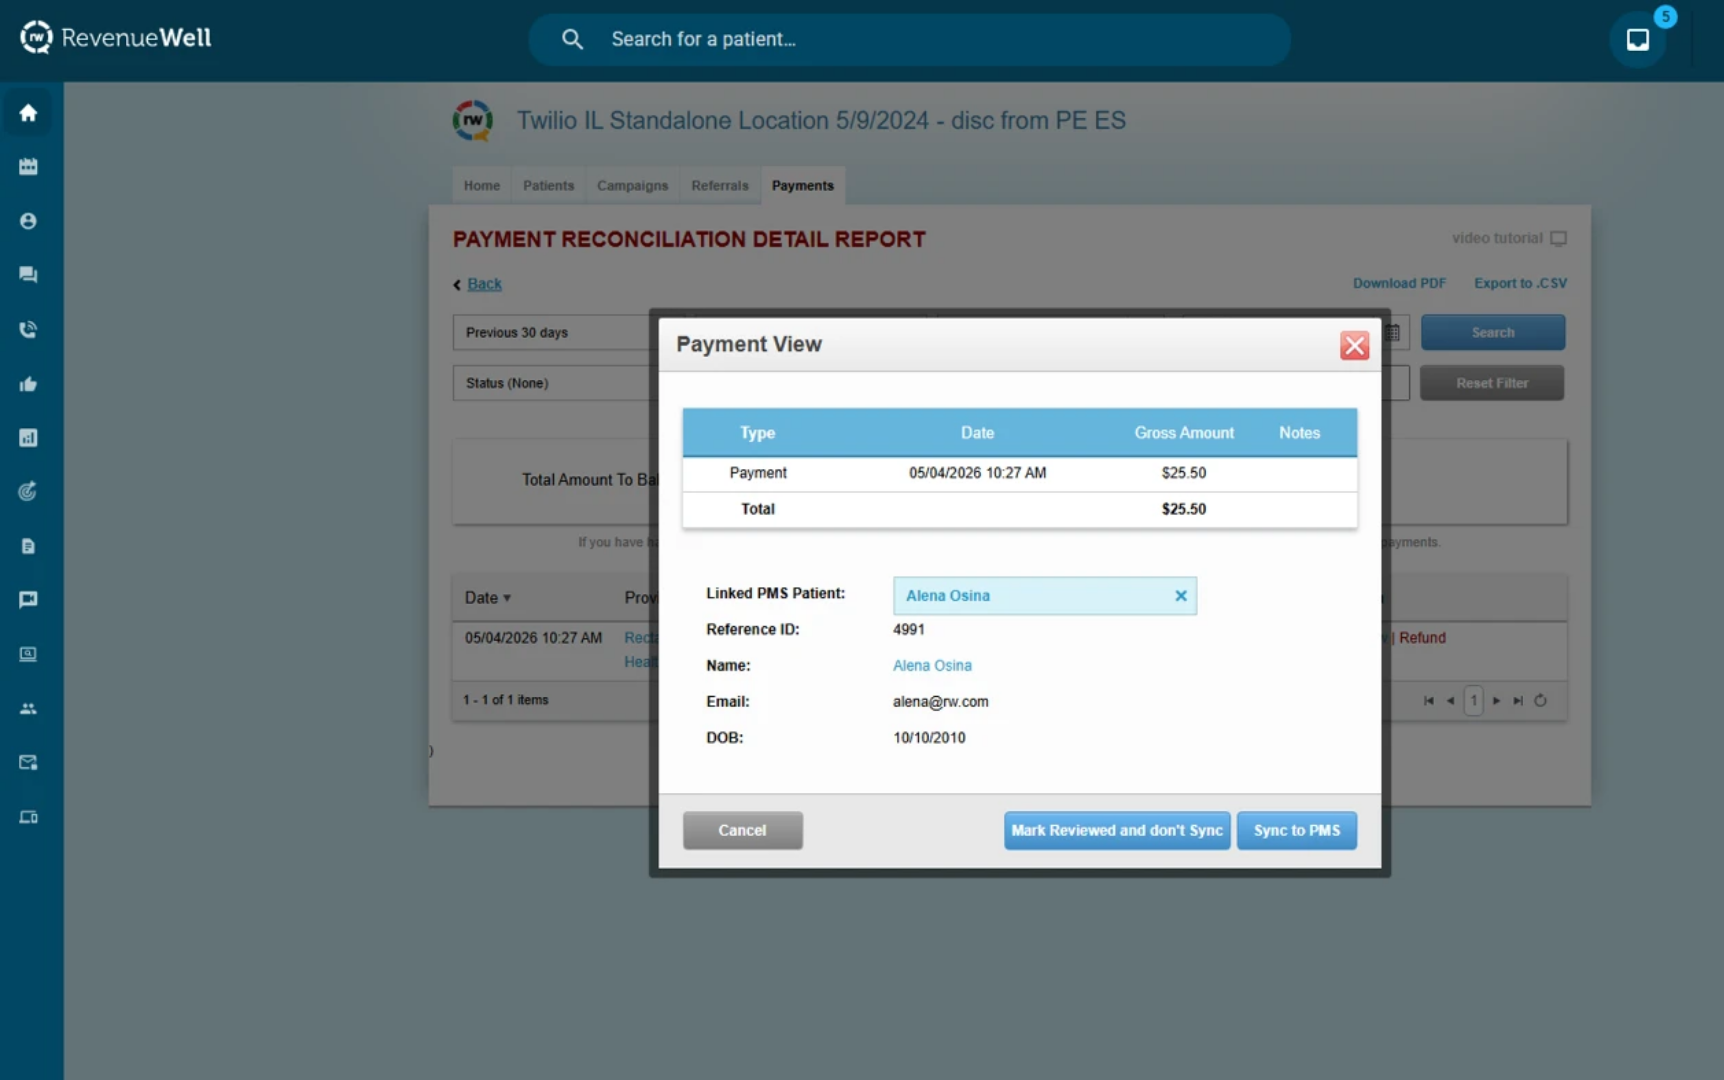Image resolution: width=1724 pixels, height=1080 pixels.
Task: Open the Home sidebar icon
Action: 28,113
